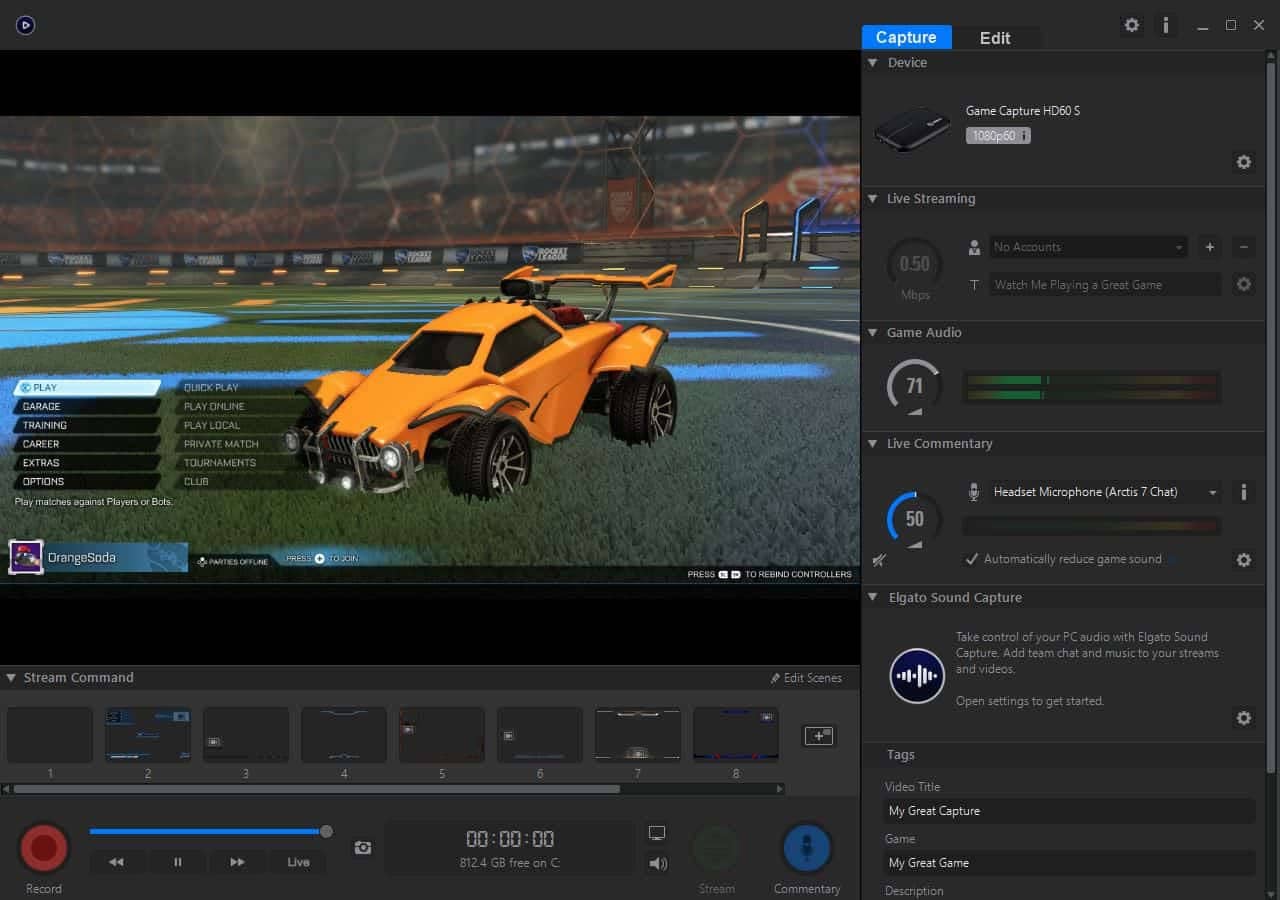Click the Elgato Sound Capture waveform icon
This screenshot has height=900, width=1280.
(917, 676)
